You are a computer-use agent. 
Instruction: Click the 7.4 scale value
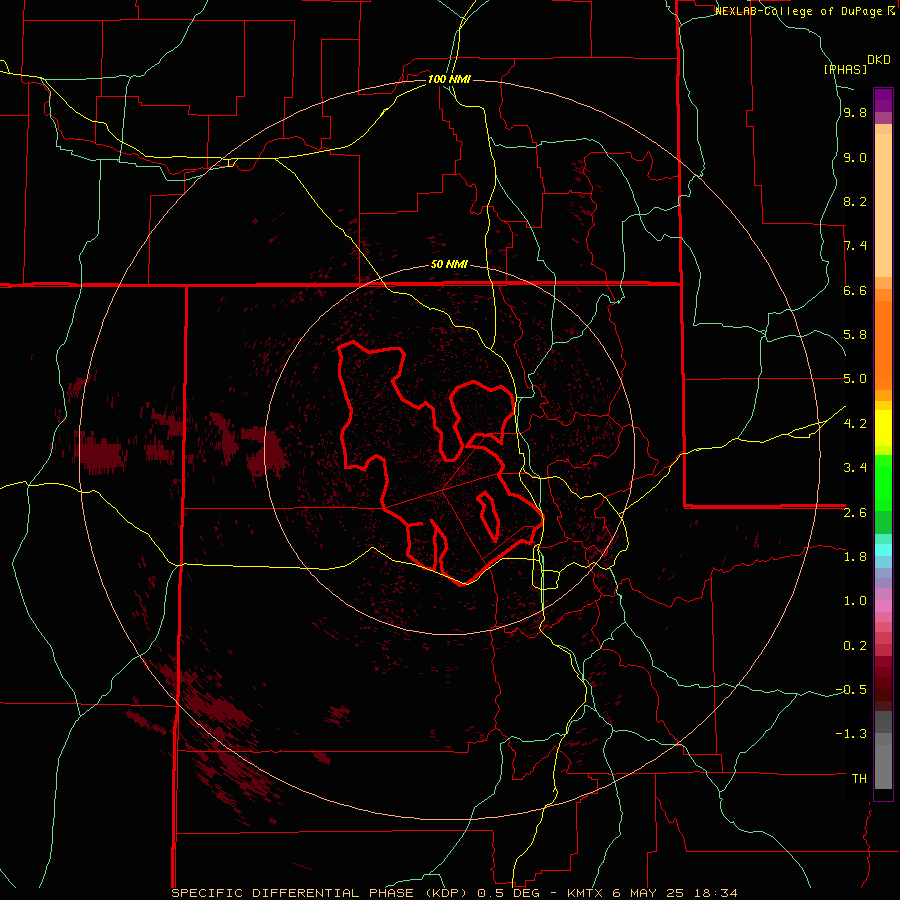click(x=855, y=246)
